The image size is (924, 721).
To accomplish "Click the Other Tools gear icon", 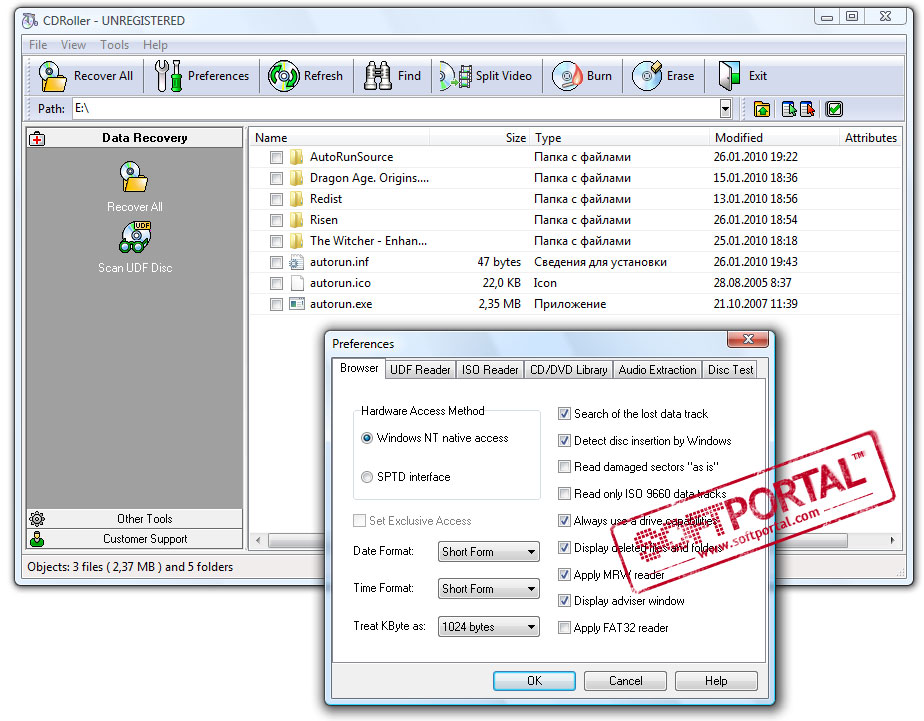I will pos(37,519).
